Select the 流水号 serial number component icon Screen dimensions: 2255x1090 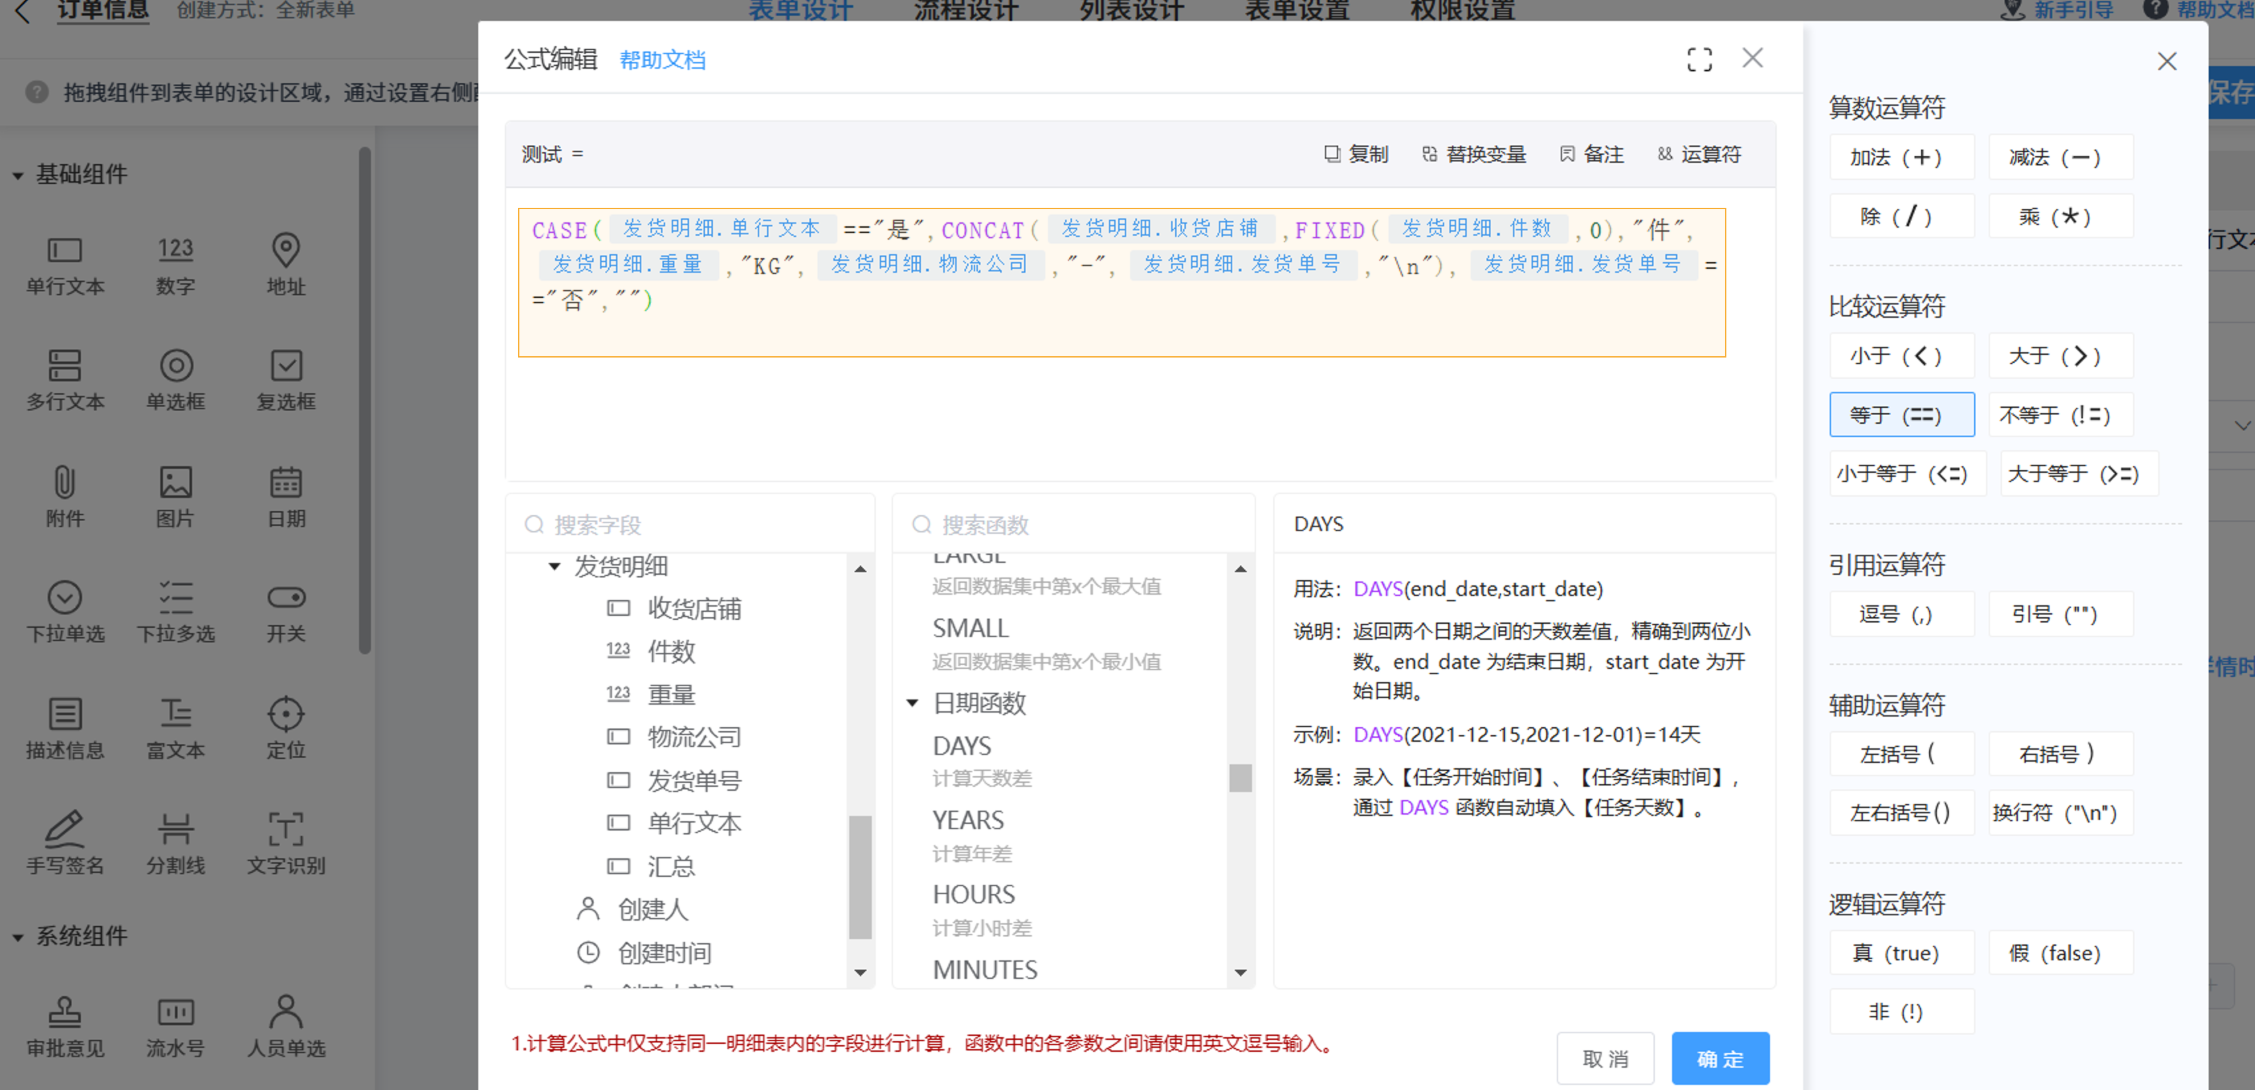(176, 1011)
